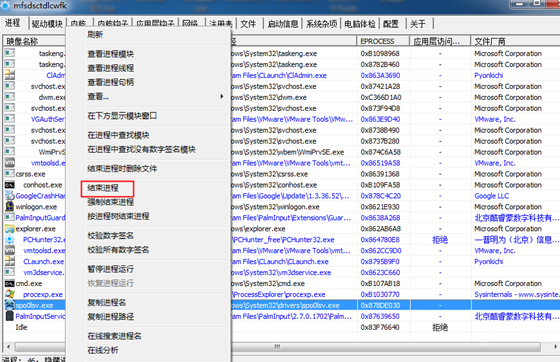Select 查看进程线程 in the context menu
Viewport: 560px width, 362px height.
[x=111, y=68]
